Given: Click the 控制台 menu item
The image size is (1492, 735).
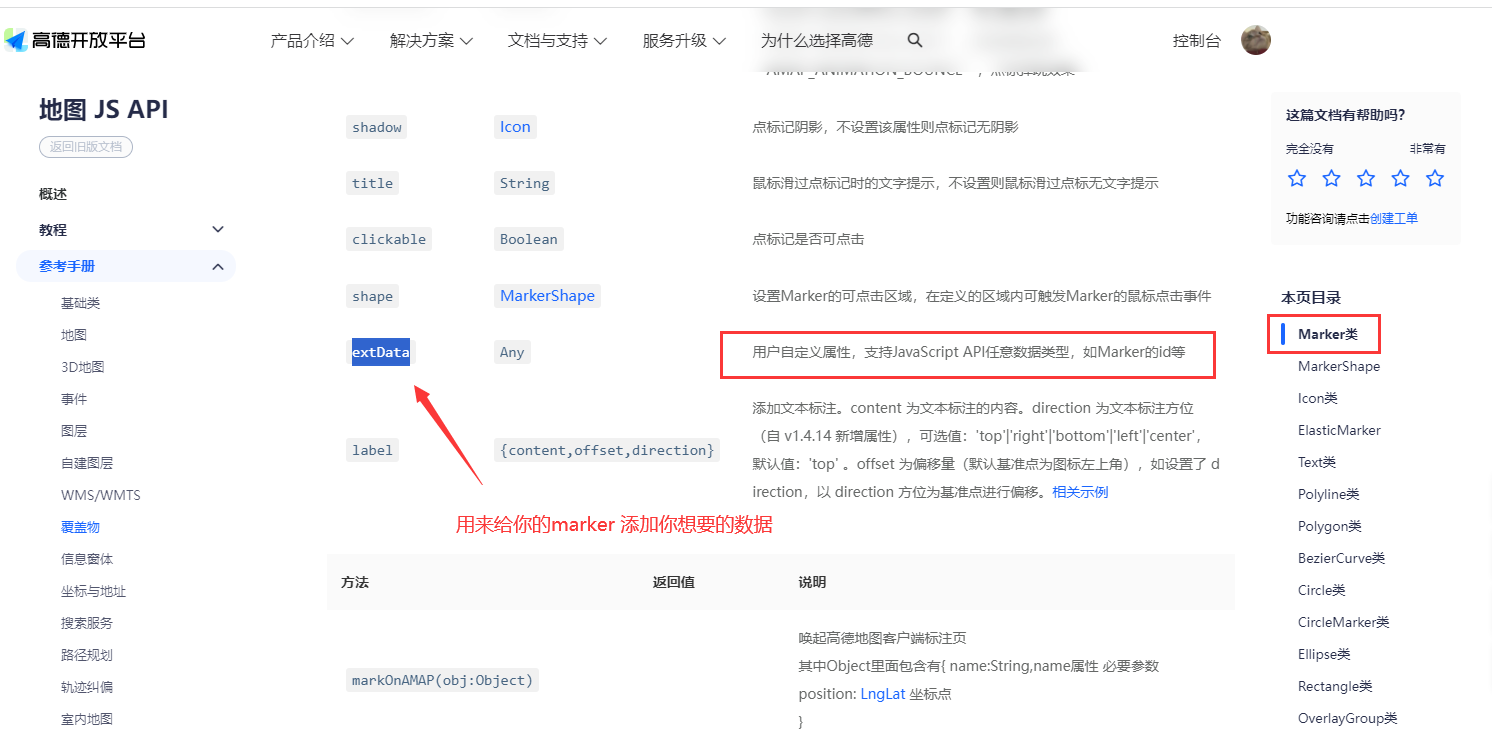Looking at the screenshot, I should [1196, 40].
